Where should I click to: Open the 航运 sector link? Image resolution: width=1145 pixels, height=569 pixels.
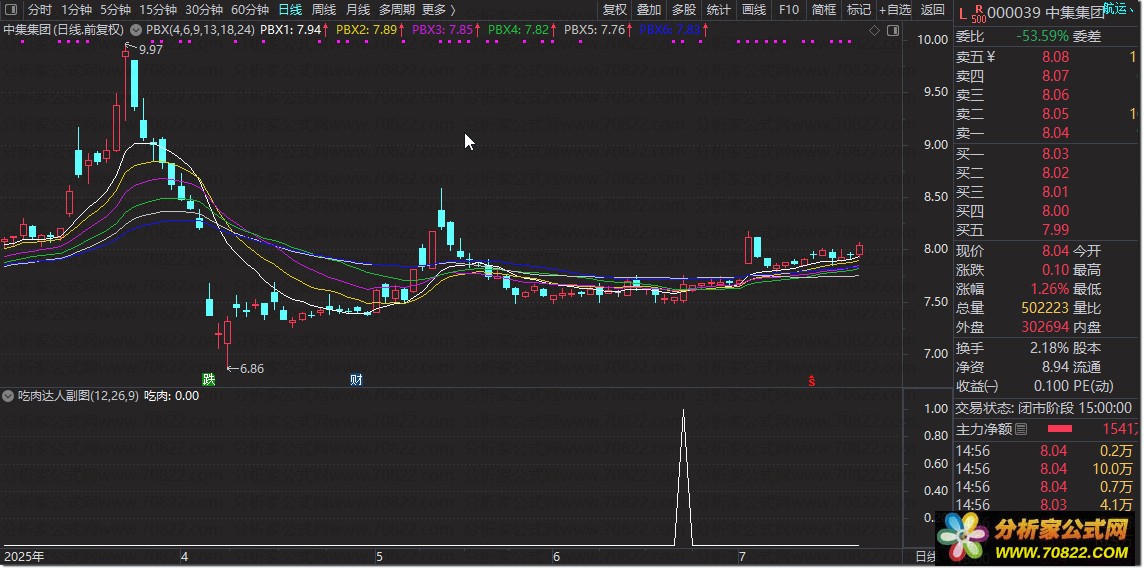tap(1117, 9)
